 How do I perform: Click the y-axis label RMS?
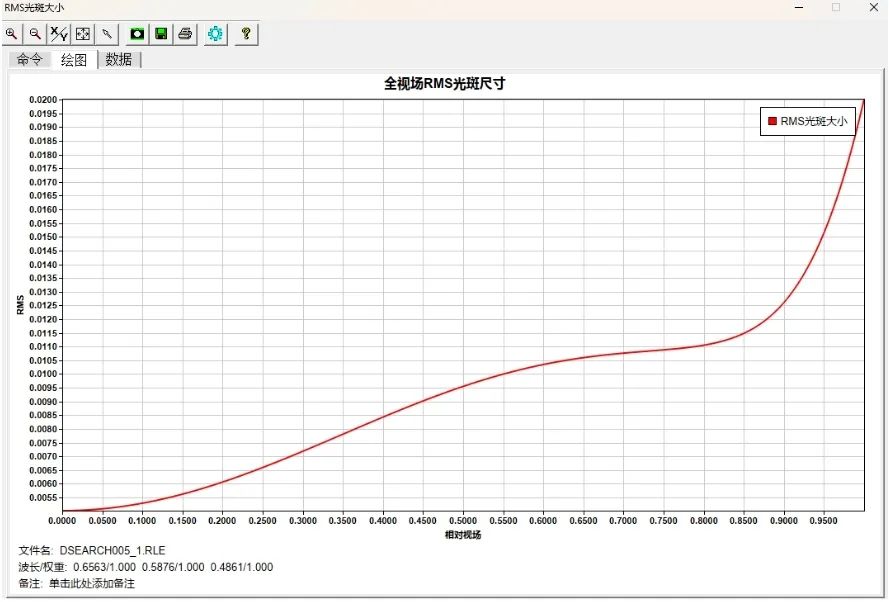(x=20, y=304)
